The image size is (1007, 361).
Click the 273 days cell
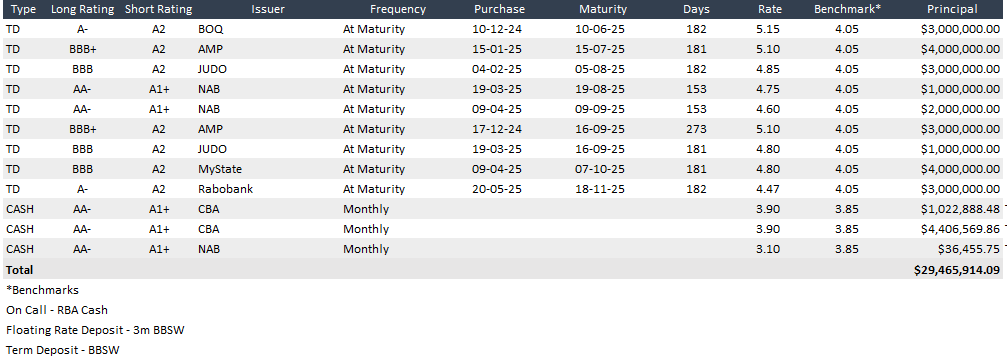coord(696,128)
